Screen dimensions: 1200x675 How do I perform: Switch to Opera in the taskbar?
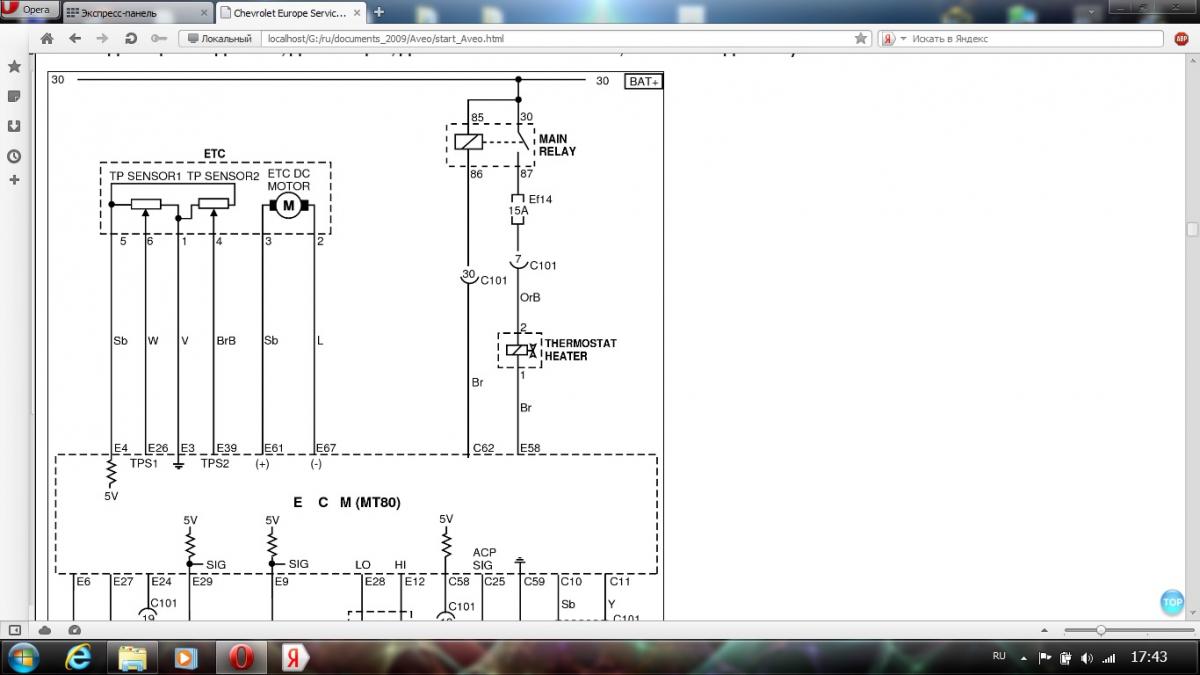click(241, 657)
